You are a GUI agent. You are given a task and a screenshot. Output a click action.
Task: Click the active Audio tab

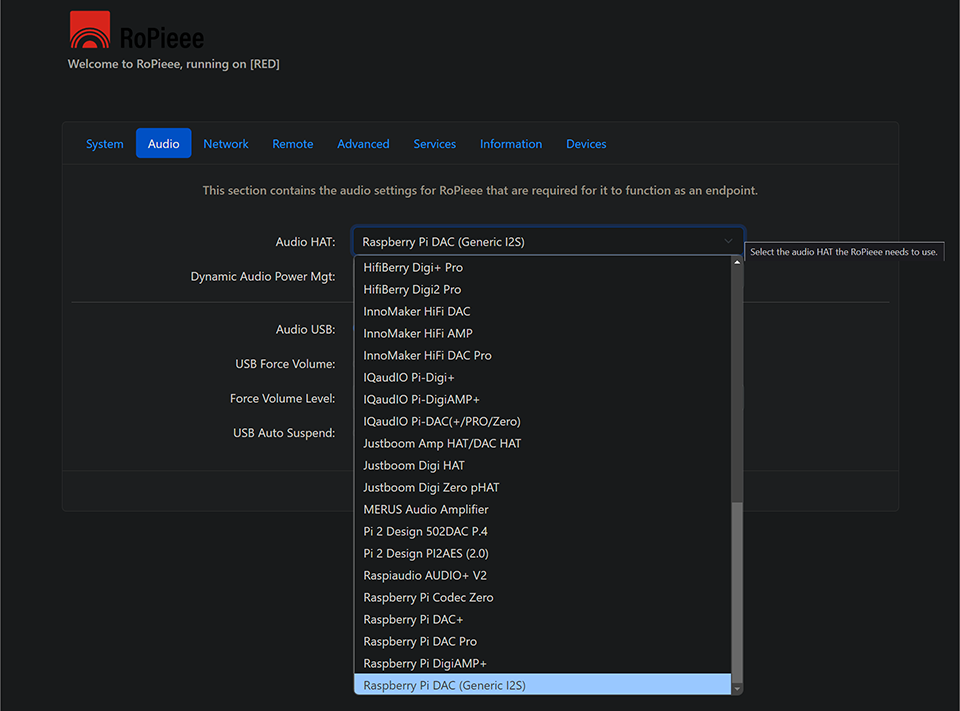(163, 144)
